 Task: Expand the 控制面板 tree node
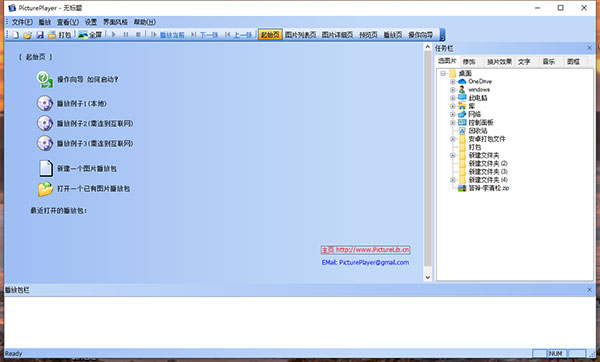click(x=453, y=122)
